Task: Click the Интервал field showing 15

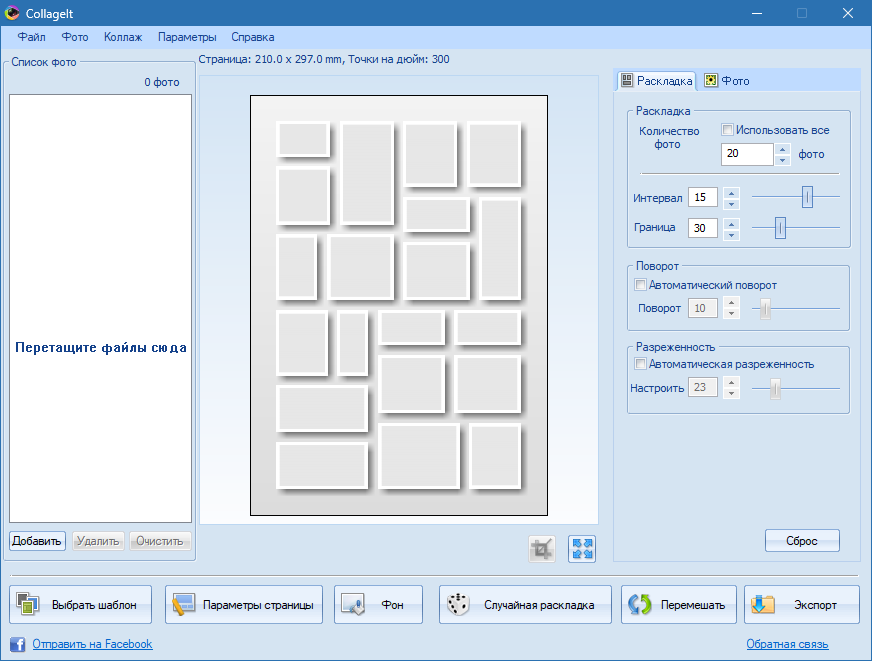Action: click(x=702, y=197)
